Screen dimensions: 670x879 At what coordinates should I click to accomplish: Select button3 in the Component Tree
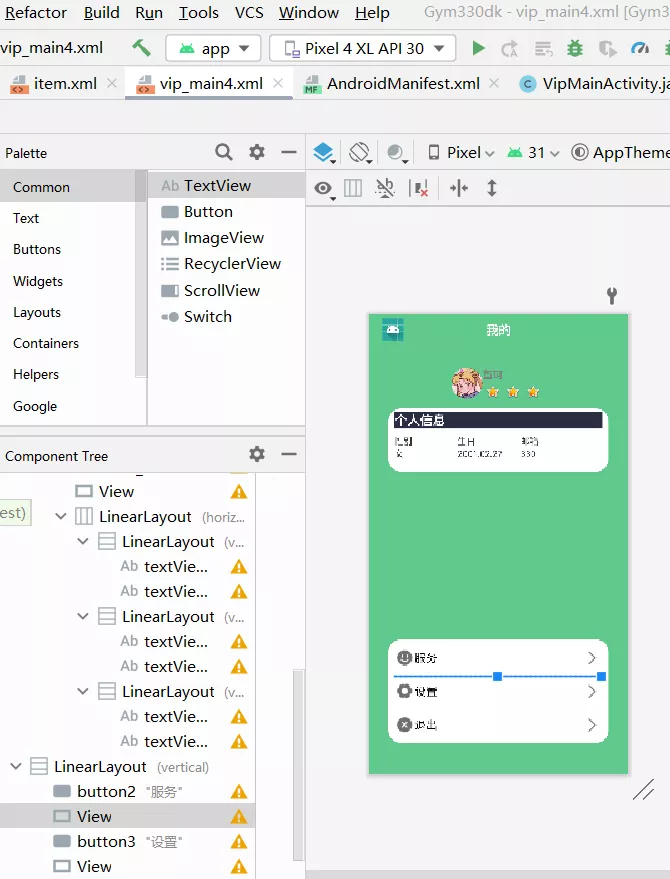coord(127,841)
